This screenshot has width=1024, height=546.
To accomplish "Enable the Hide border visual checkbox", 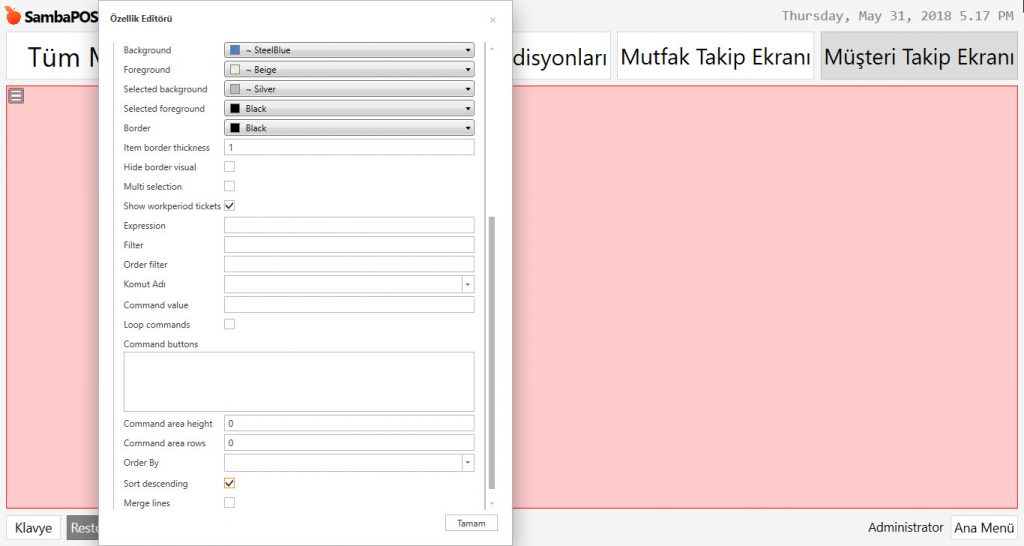I will pos(230,167).
